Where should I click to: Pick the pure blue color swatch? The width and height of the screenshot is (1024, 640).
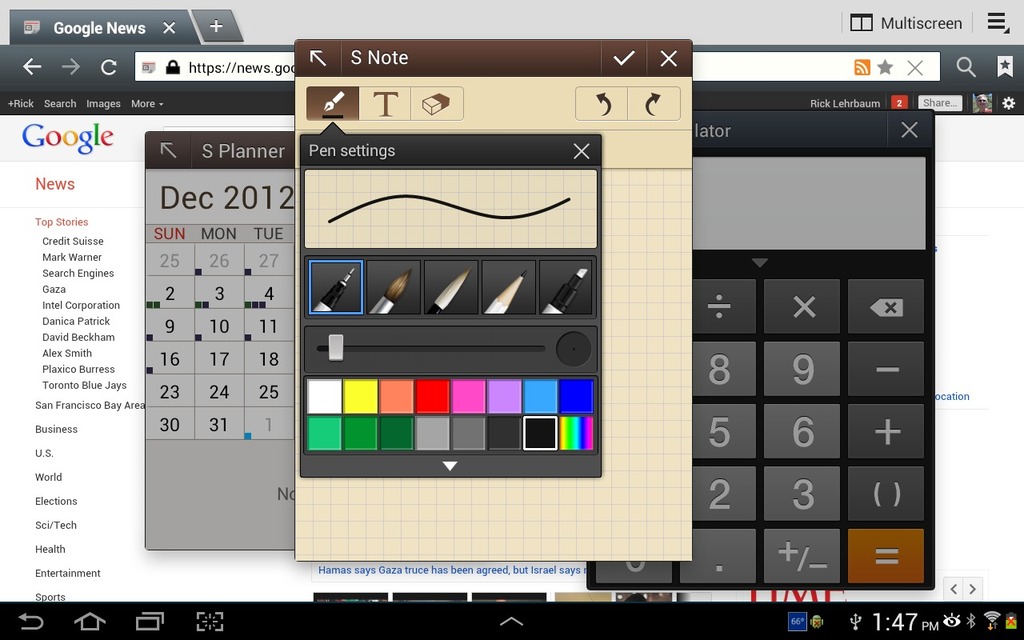pos(576,396)
